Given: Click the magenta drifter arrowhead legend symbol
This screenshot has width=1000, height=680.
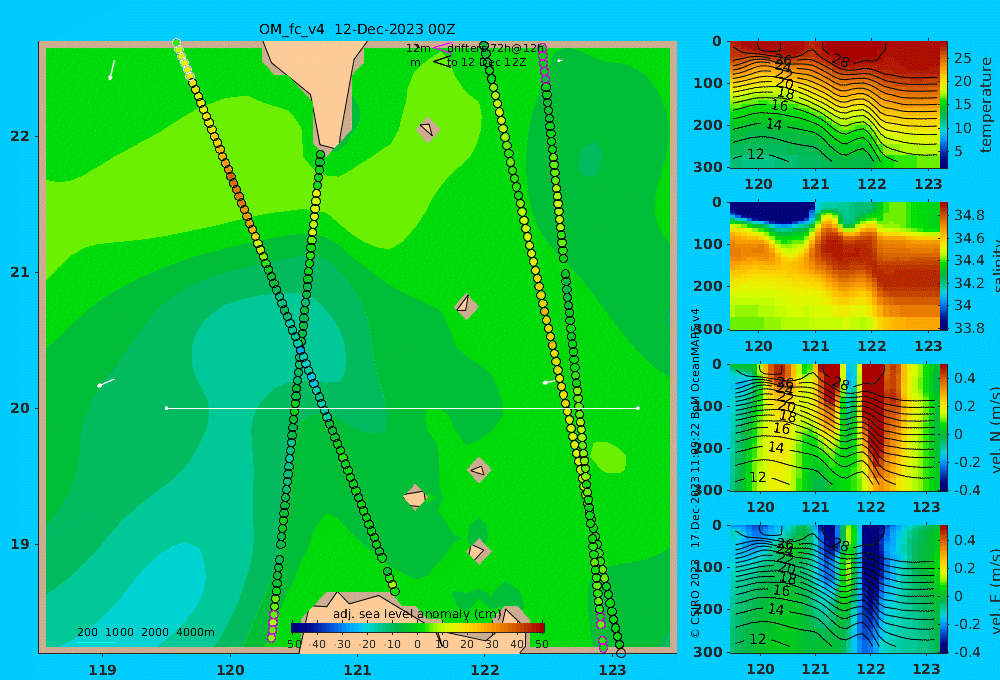Looking at the screenshot, I should [441, 48].
